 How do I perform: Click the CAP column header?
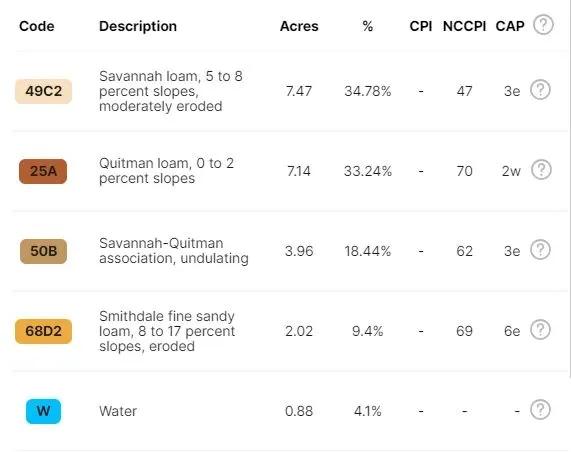click(510, 26)
